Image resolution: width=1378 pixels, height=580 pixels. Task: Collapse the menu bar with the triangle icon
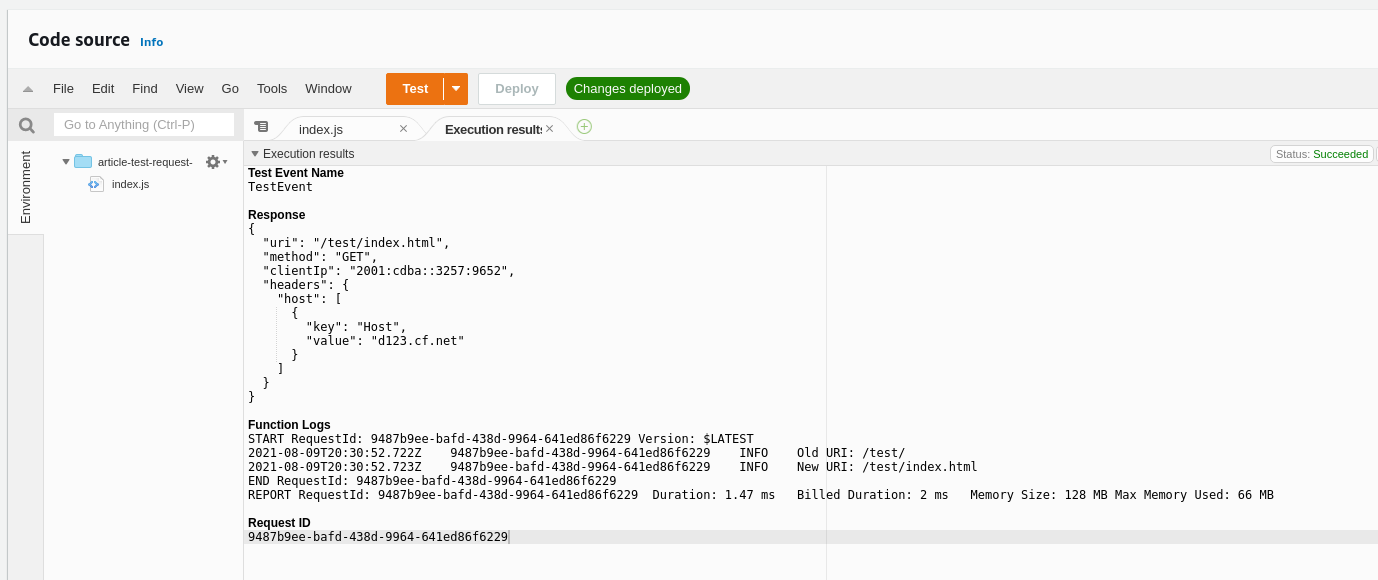pos(28,88)
